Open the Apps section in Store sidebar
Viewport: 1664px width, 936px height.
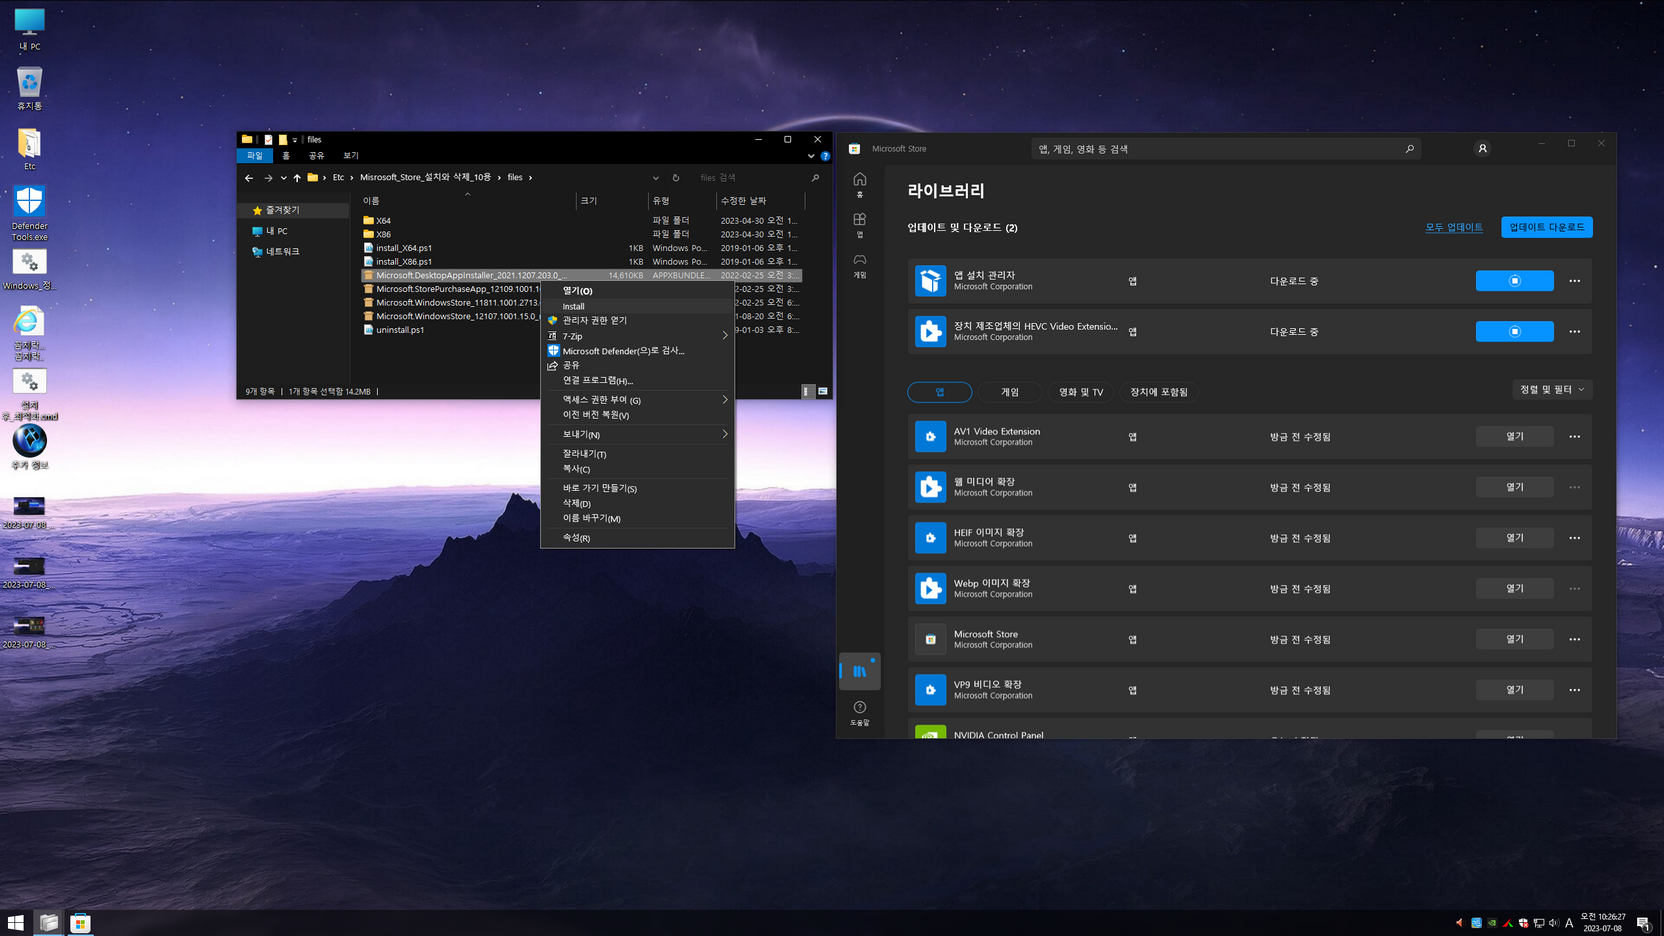(x=859, y=224)
